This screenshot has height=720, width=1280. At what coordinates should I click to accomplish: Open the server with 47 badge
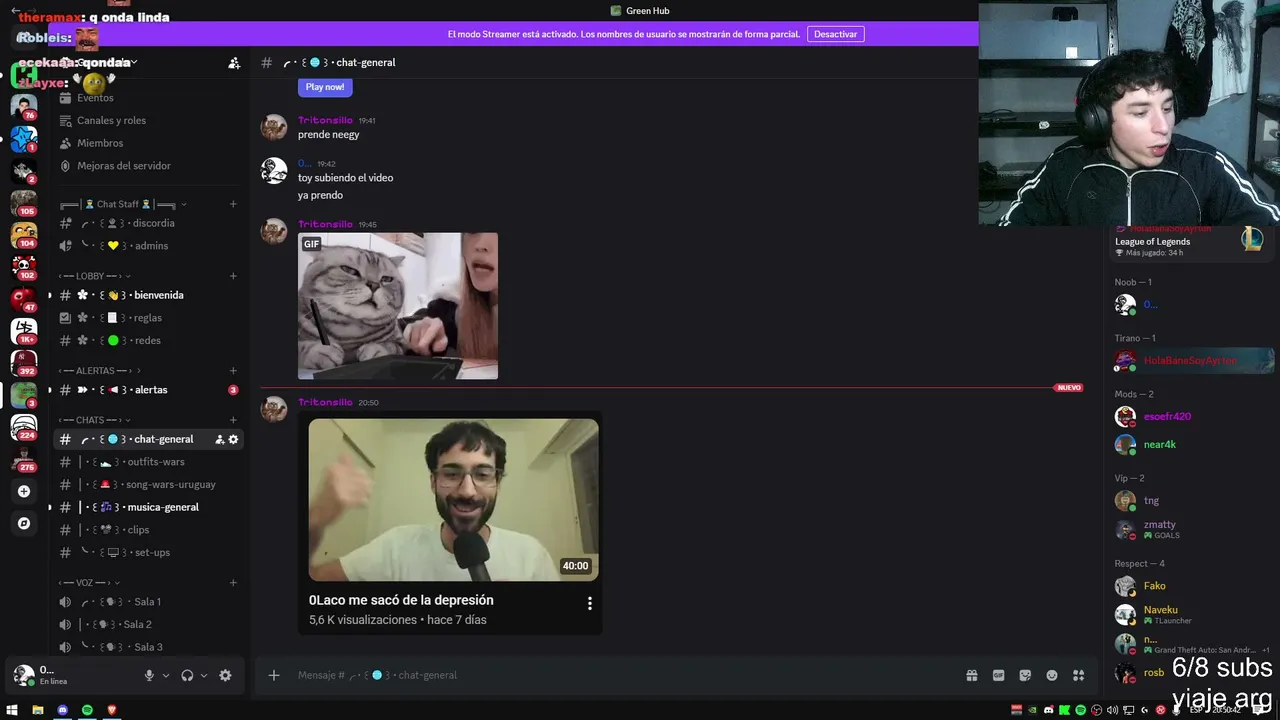24,298
